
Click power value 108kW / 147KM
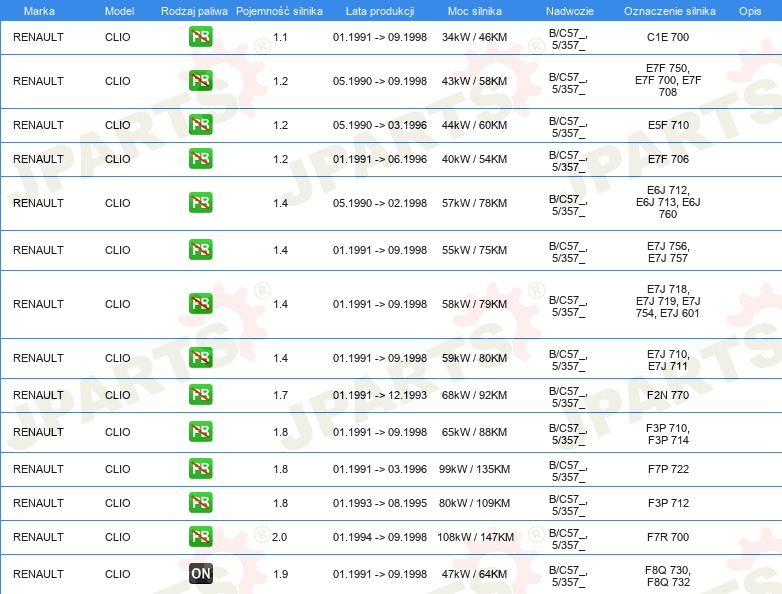(476, 537)
